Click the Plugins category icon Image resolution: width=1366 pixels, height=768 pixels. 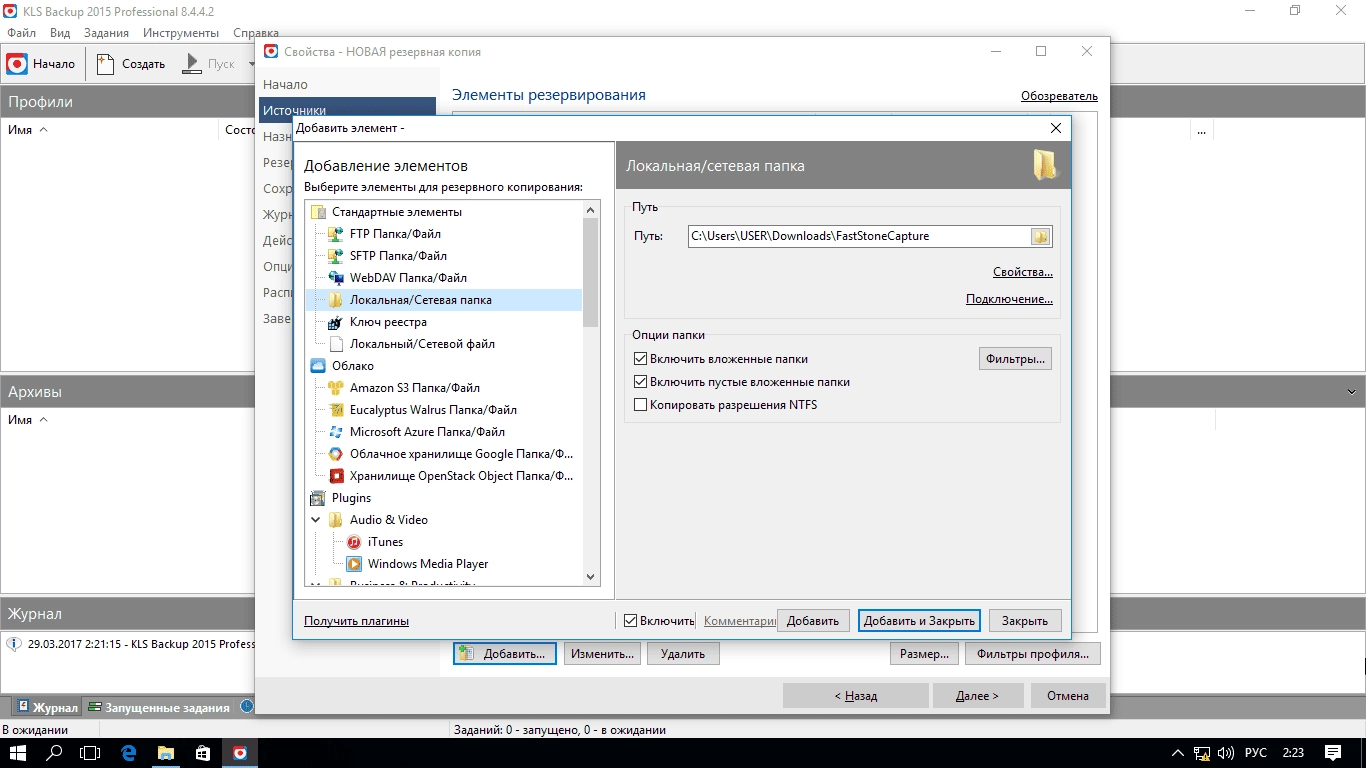pyautogui.click(x=318, y=498)
